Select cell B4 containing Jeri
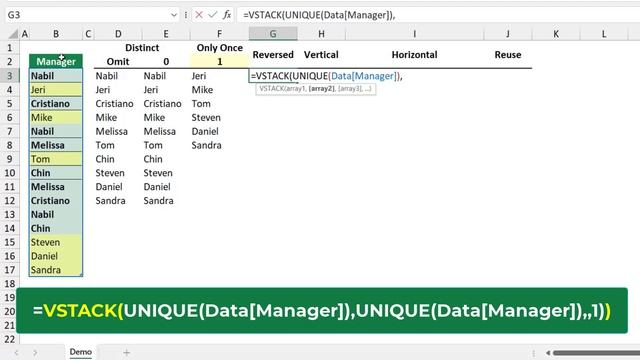Viewport: 640px width, 360px height. tap(56, 89)
